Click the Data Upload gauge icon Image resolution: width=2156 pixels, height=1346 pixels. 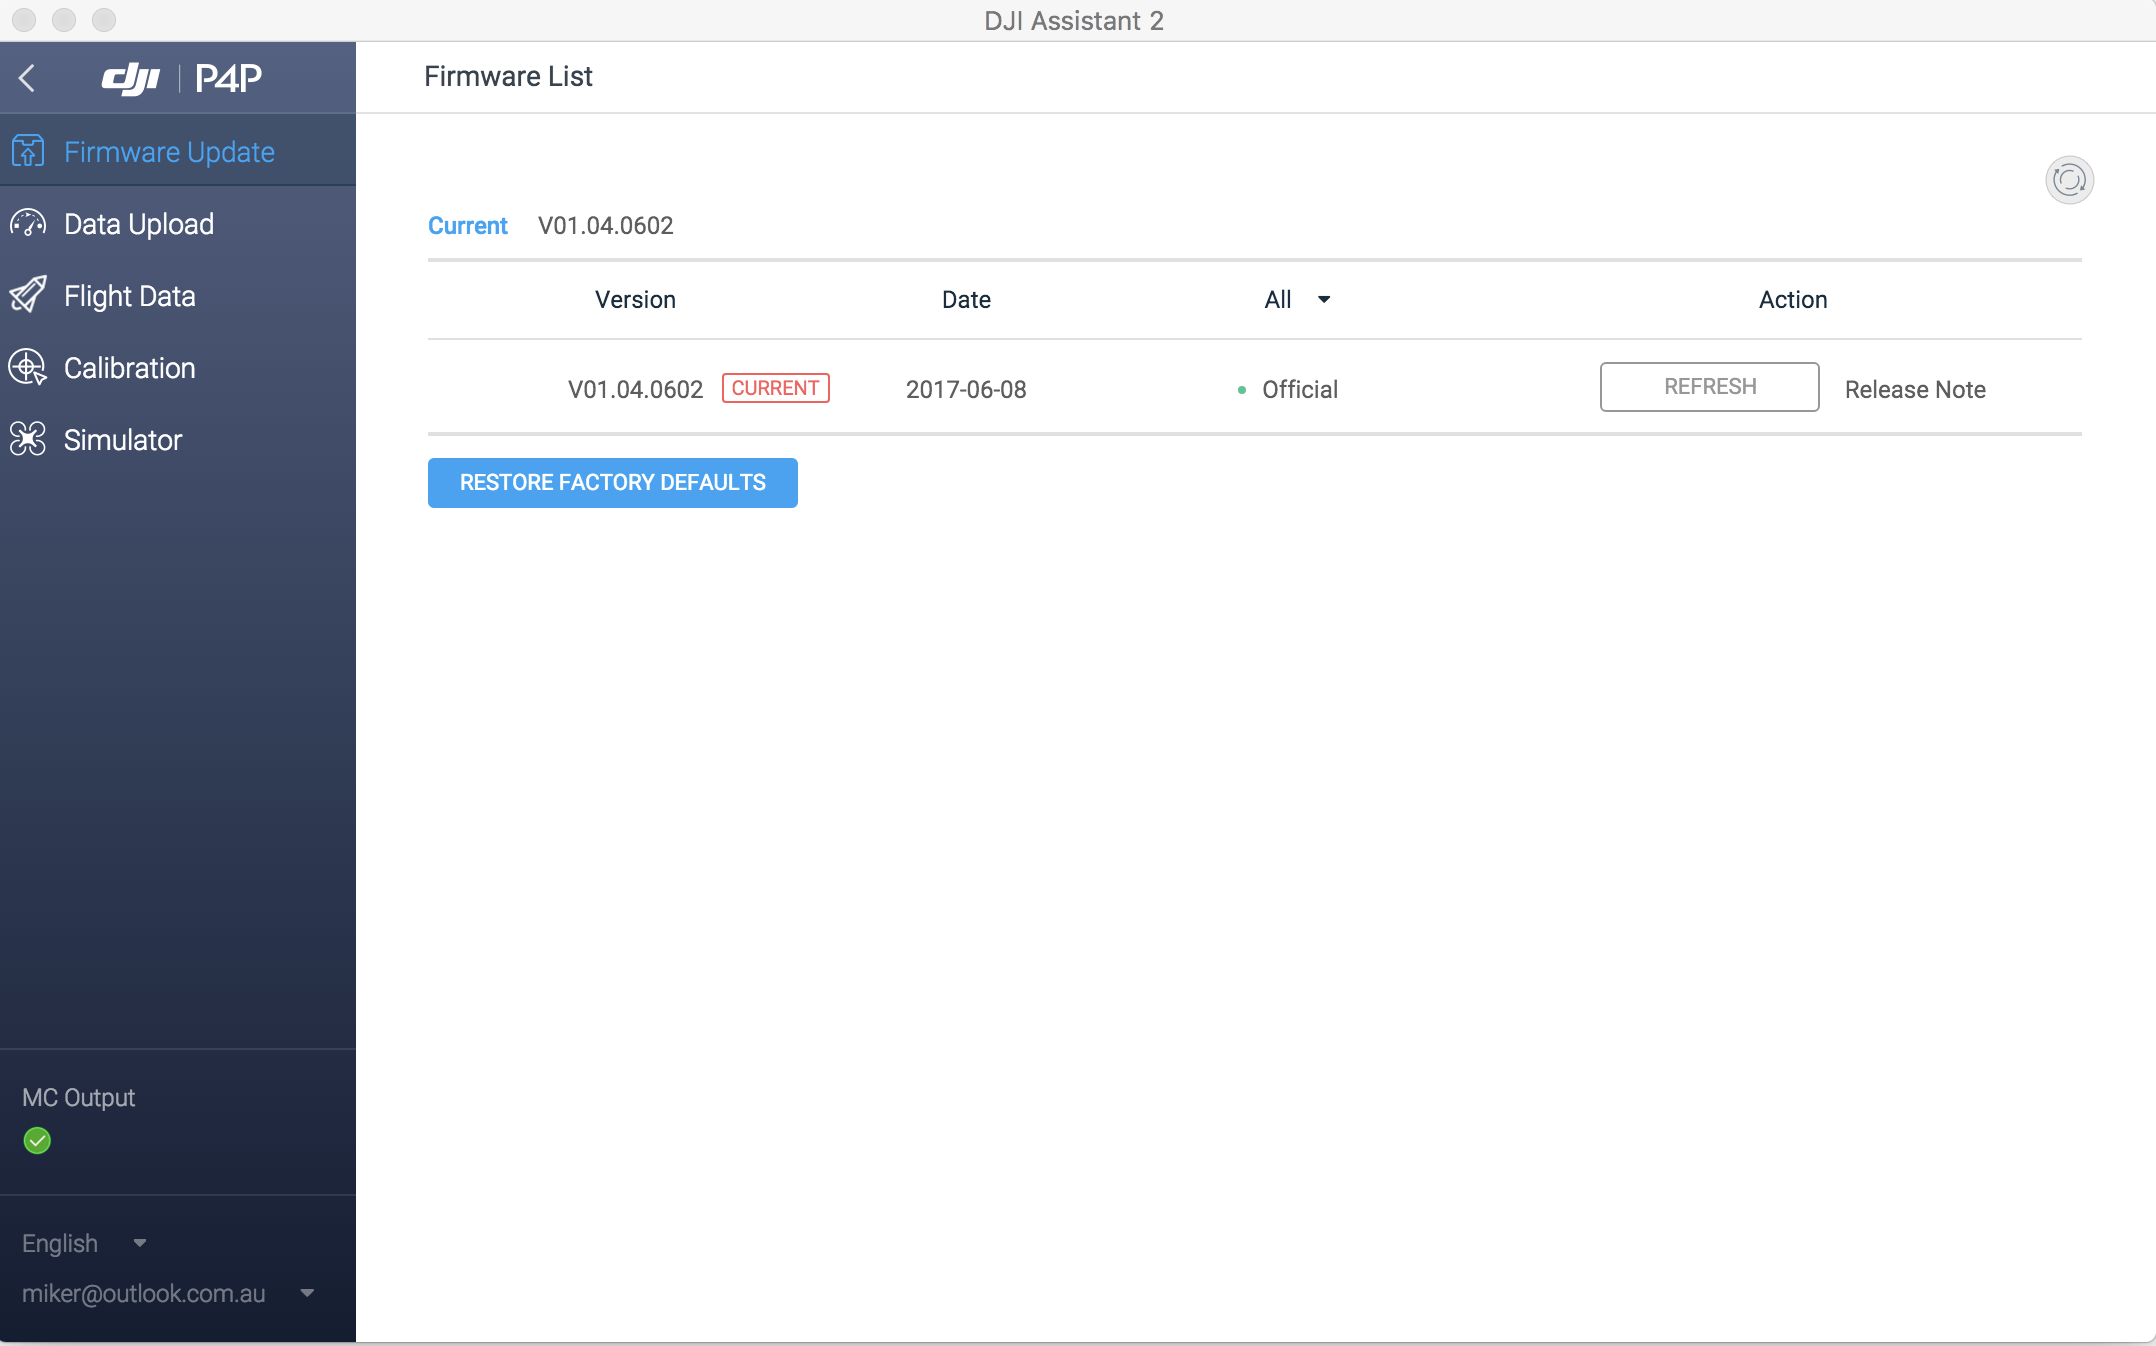[x=28, y=223]
